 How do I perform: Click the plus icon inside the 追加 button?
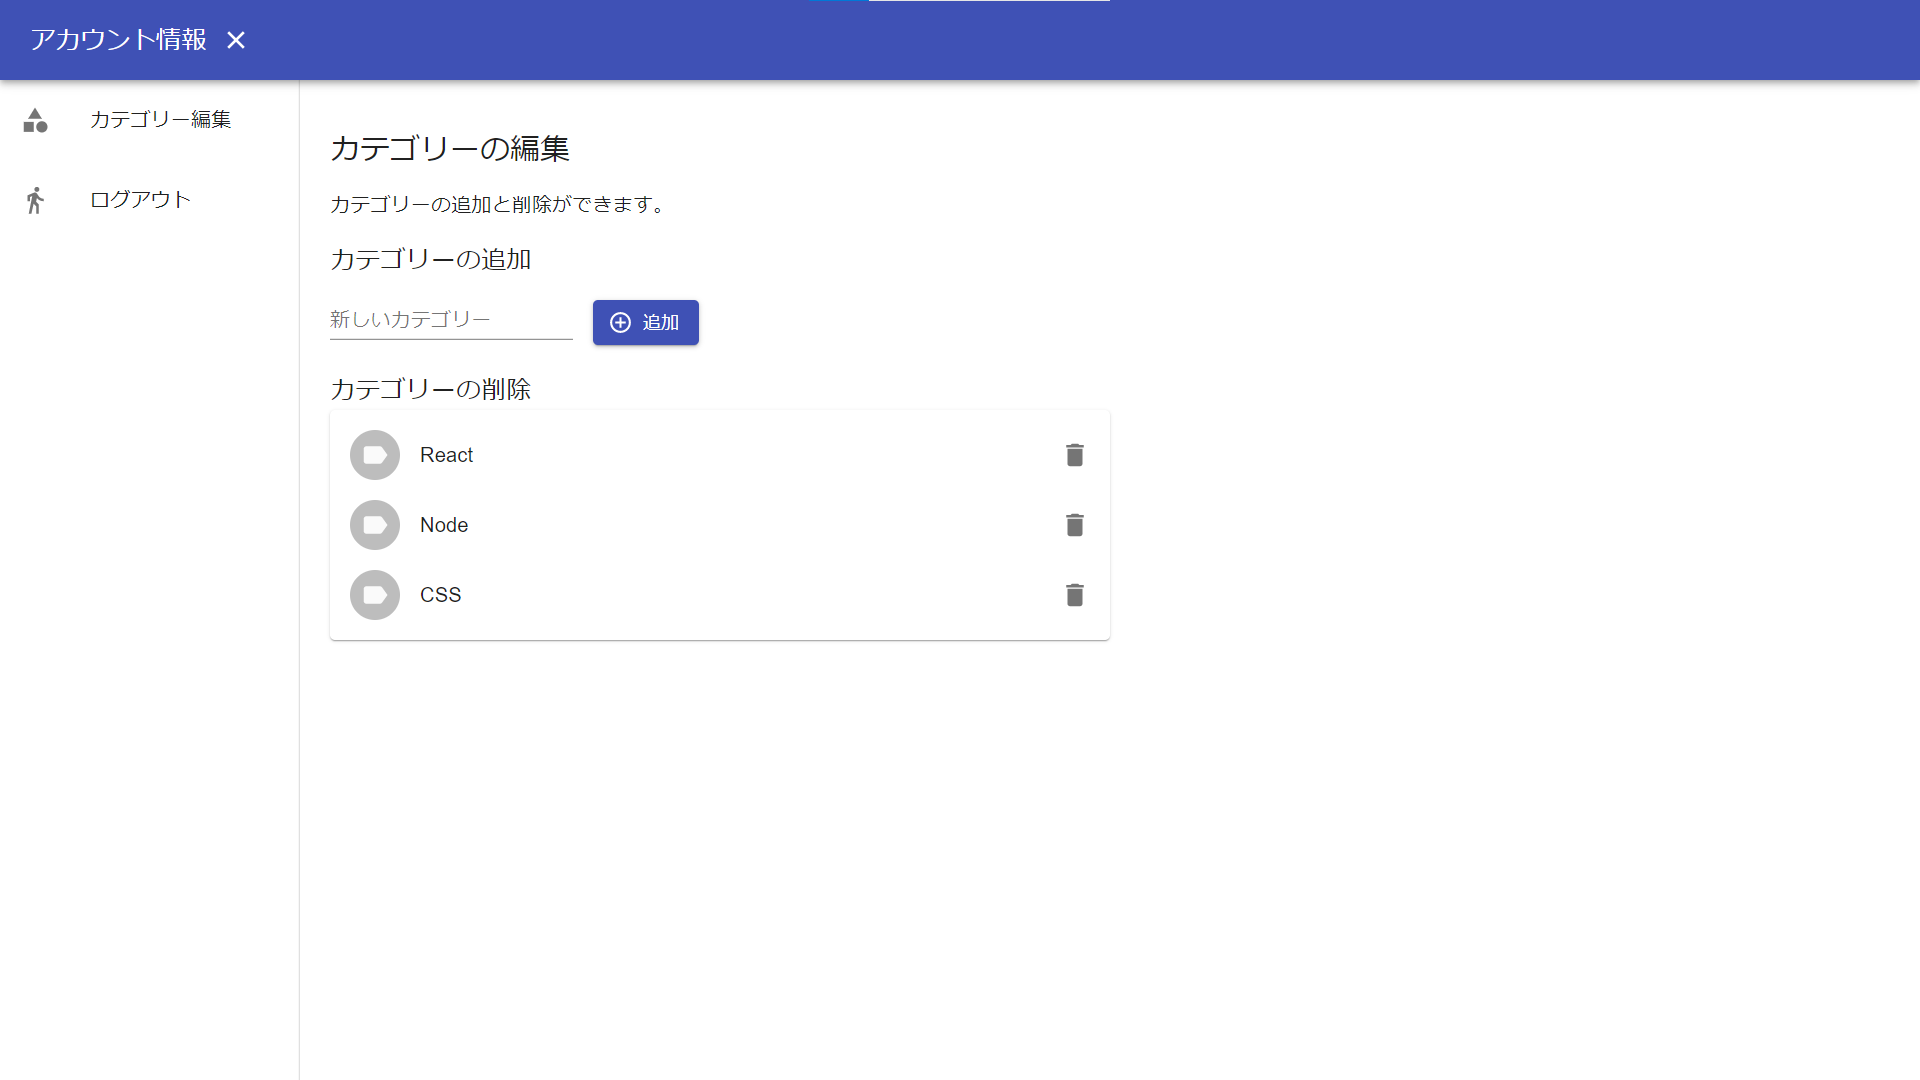620,322
